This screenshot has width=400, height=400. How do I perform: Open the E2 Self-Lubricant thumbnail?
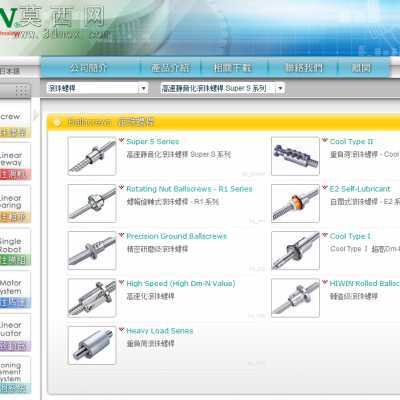[295, 203]
